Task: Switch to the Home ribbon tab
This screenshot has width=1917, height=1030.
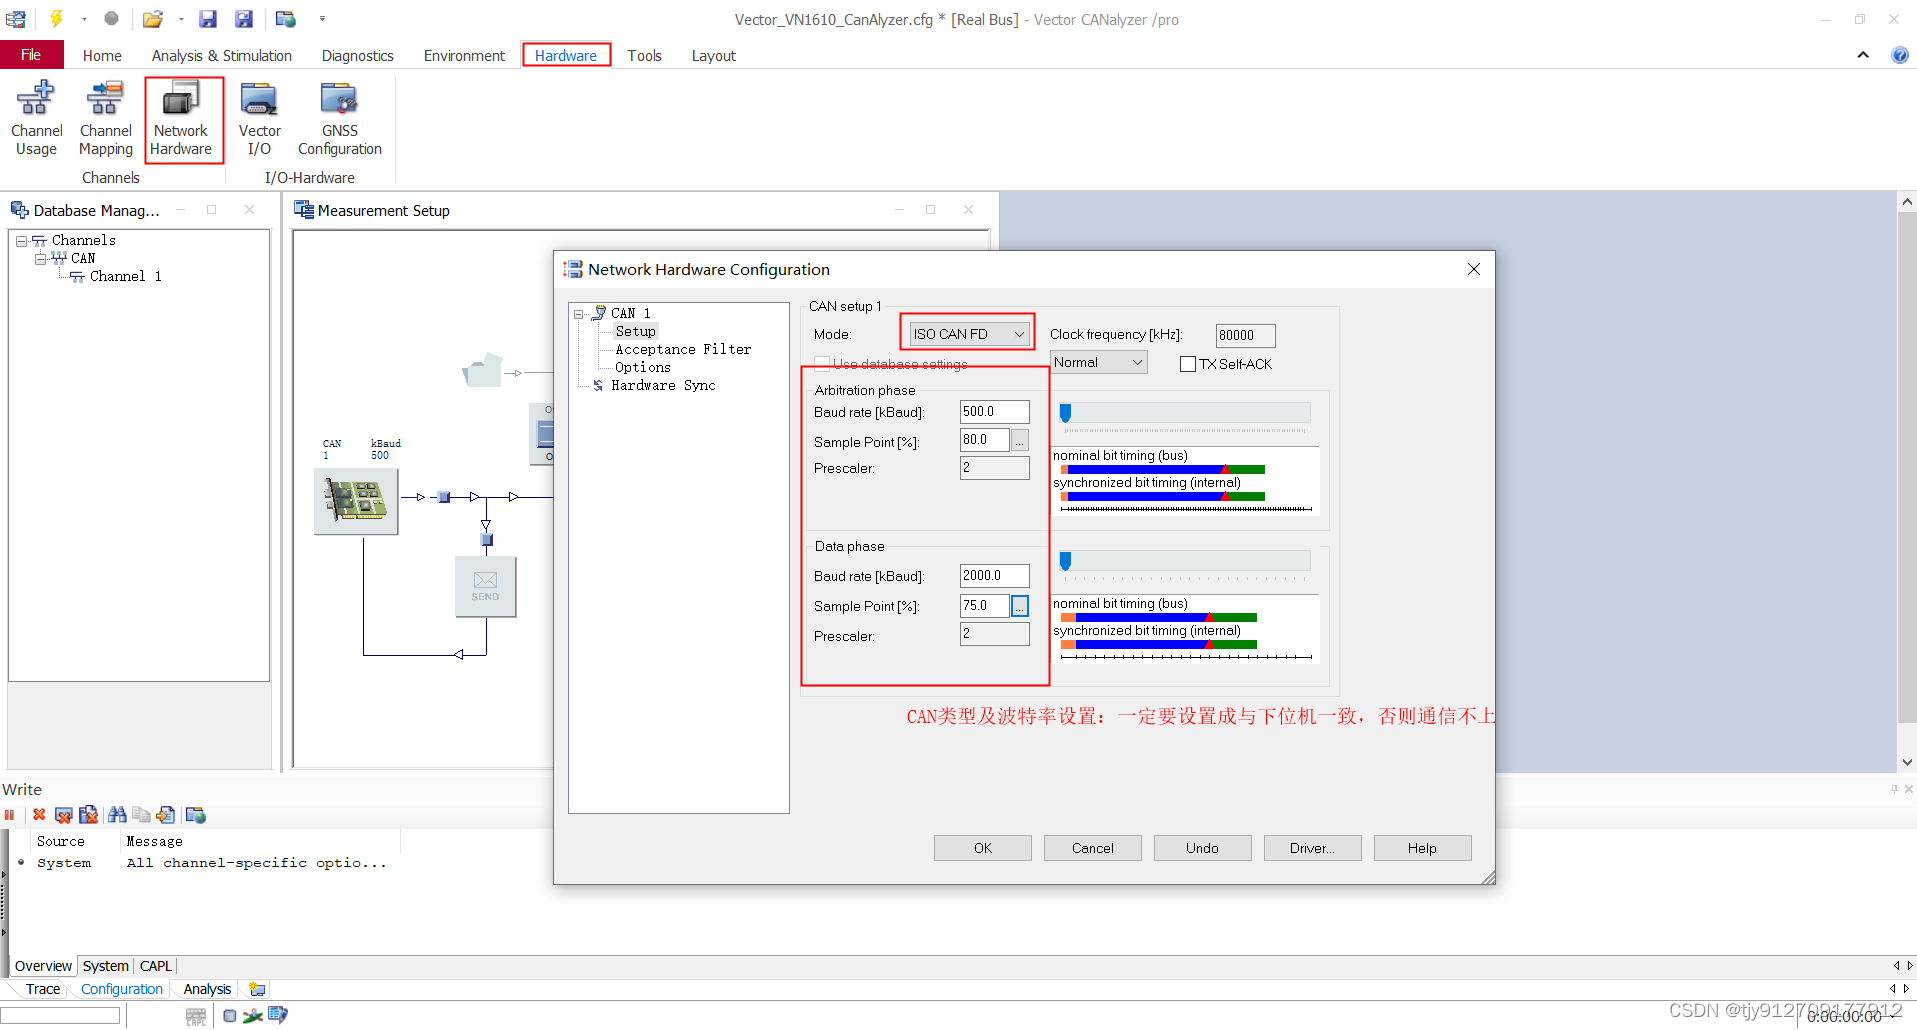Action: (x=102, y=56)
